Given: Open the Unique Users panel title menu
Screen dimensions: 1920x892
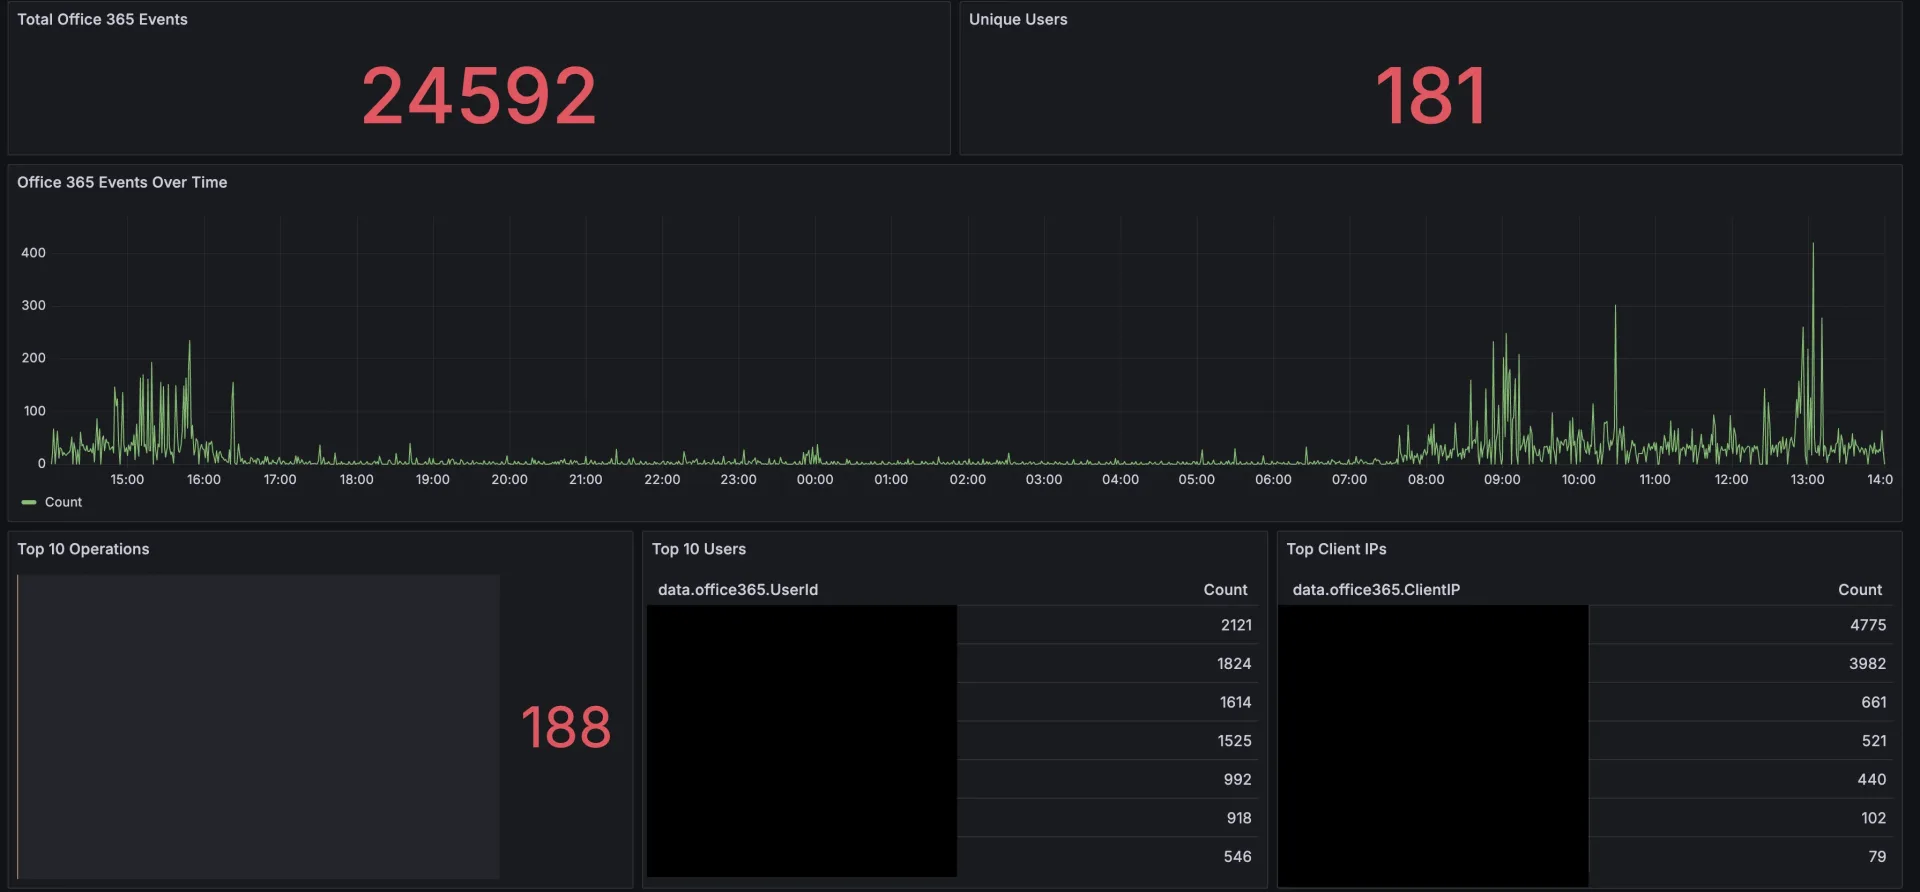Looking at the screenshot, I should [x=1018, y=19].
